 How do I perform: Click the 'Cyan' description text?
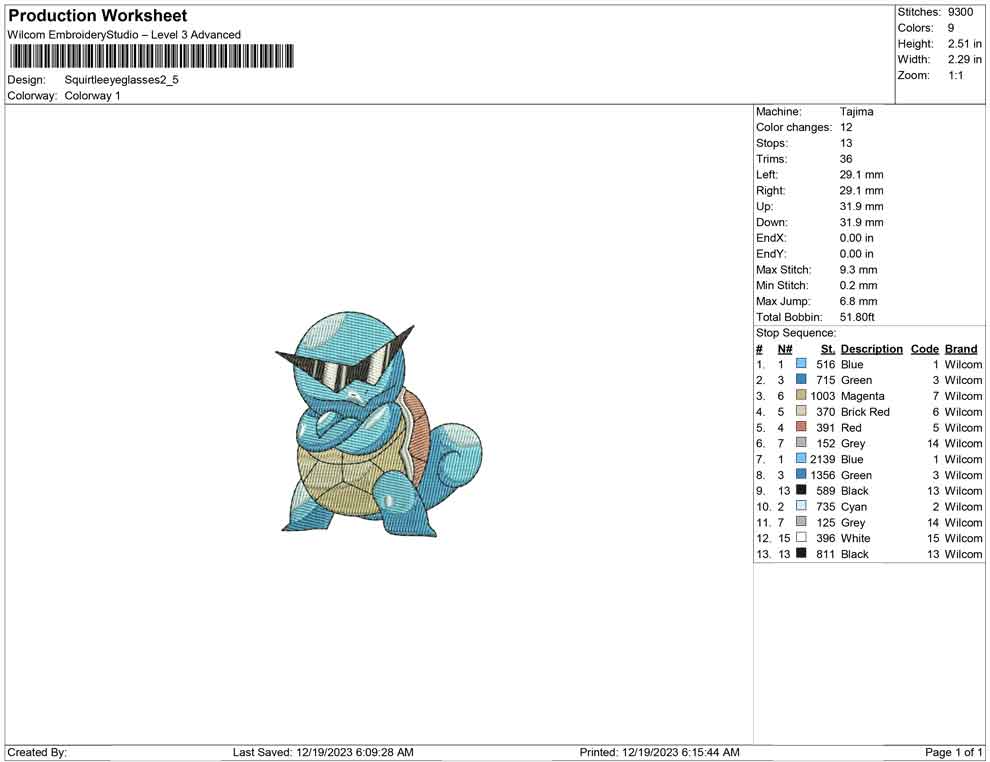[x=854, y=506]
